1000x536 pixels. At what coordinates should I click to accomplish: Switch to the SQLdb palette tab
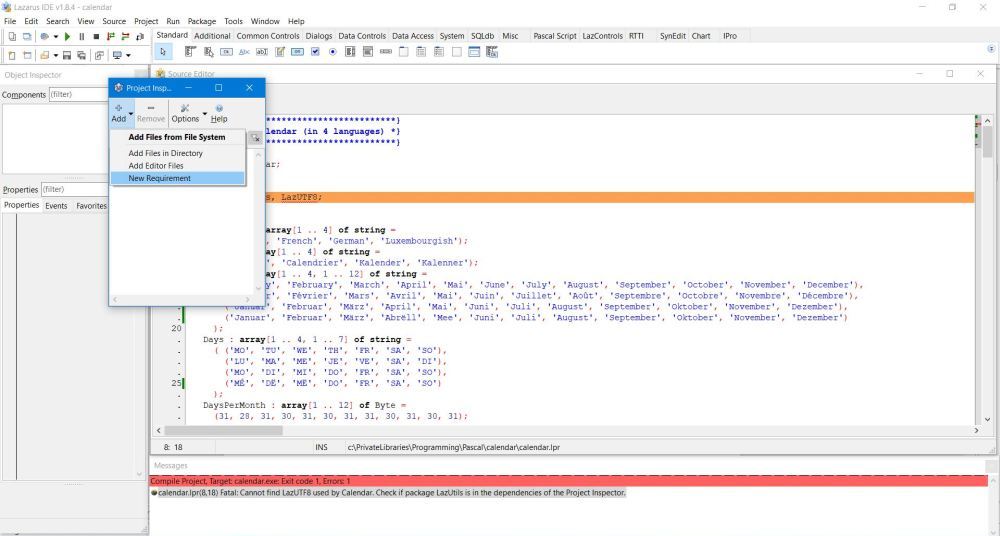click(x=483, y=36)
